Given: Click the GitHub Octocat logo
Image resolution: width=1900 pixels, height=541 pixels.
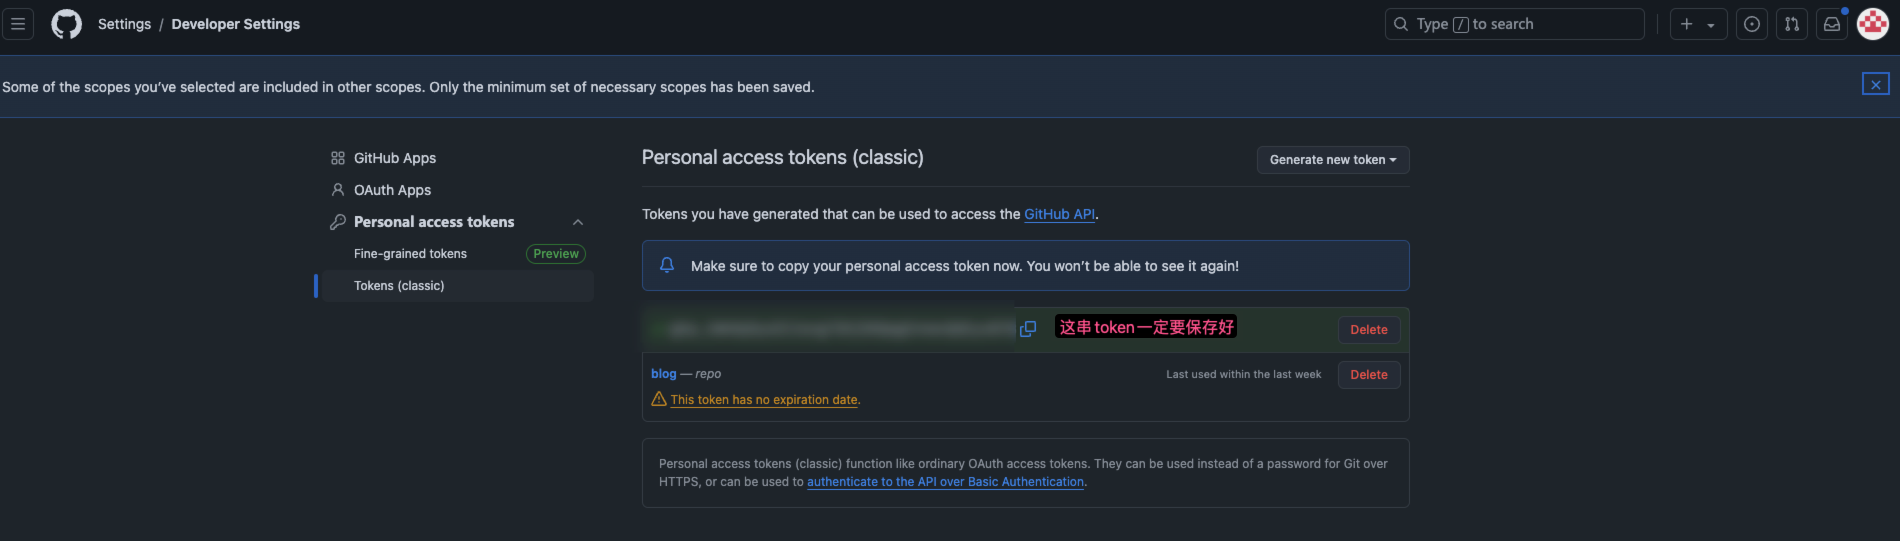Looking at the screenshot, I should [67, 24].
